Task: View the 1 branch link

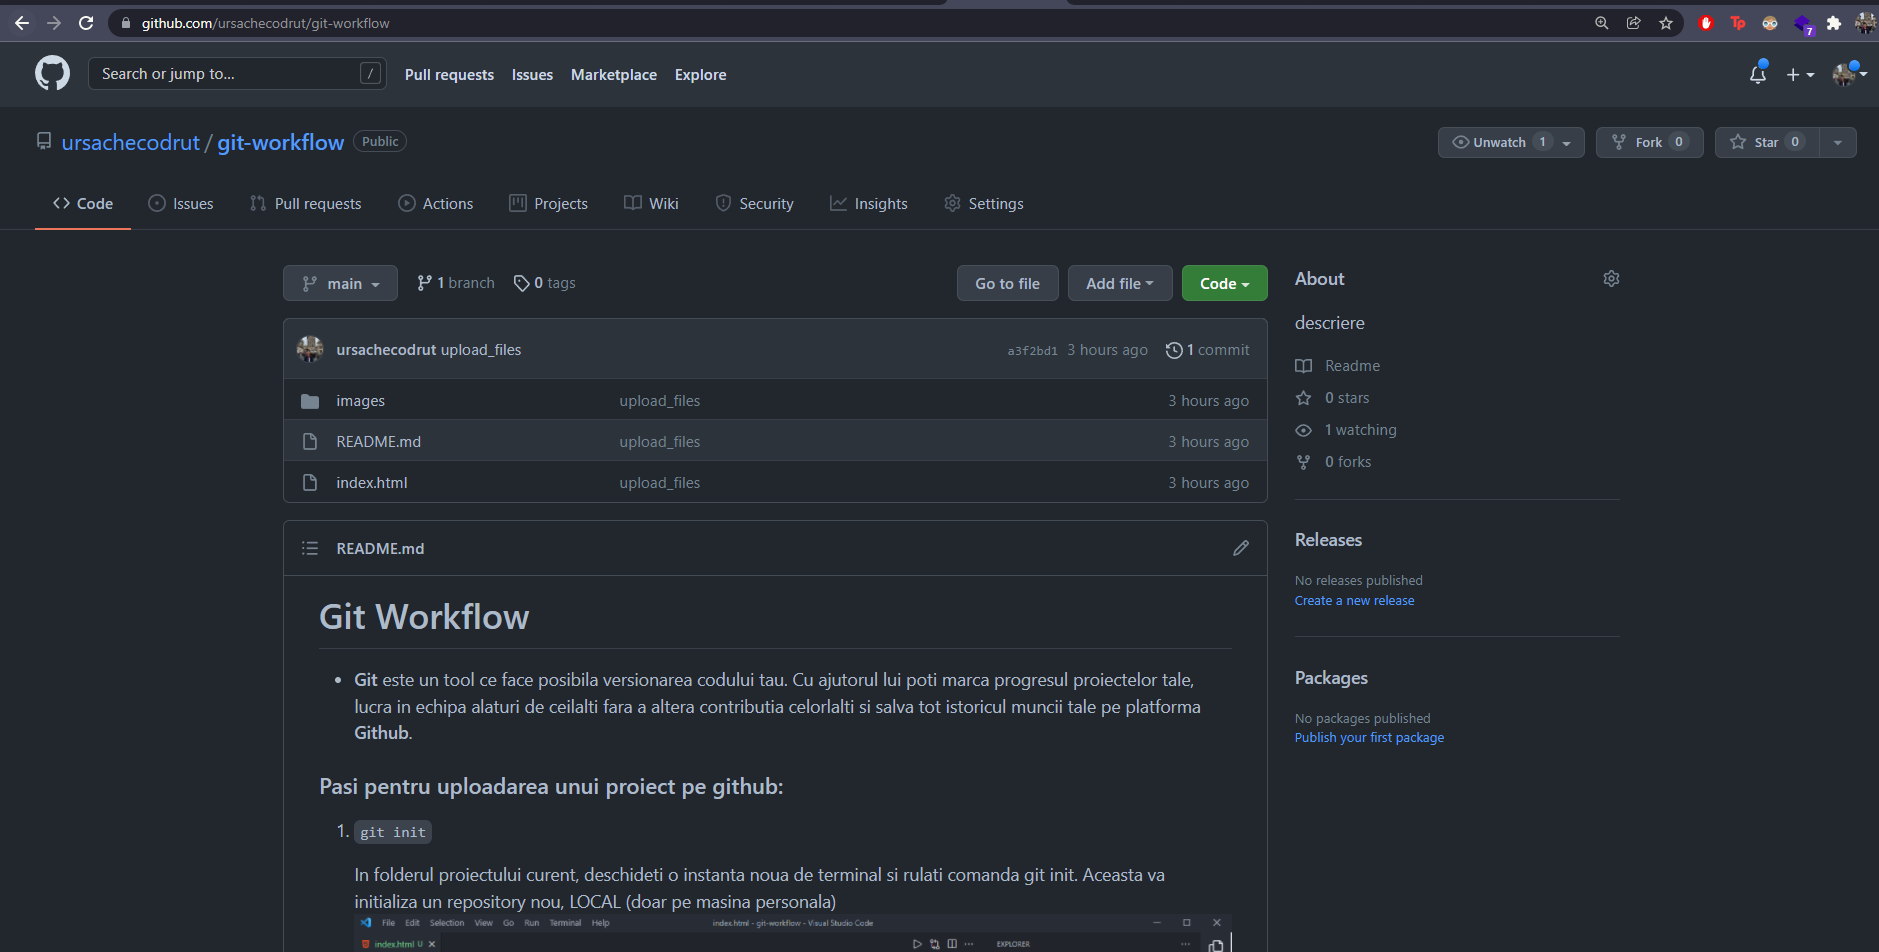Action: point(456,283)
